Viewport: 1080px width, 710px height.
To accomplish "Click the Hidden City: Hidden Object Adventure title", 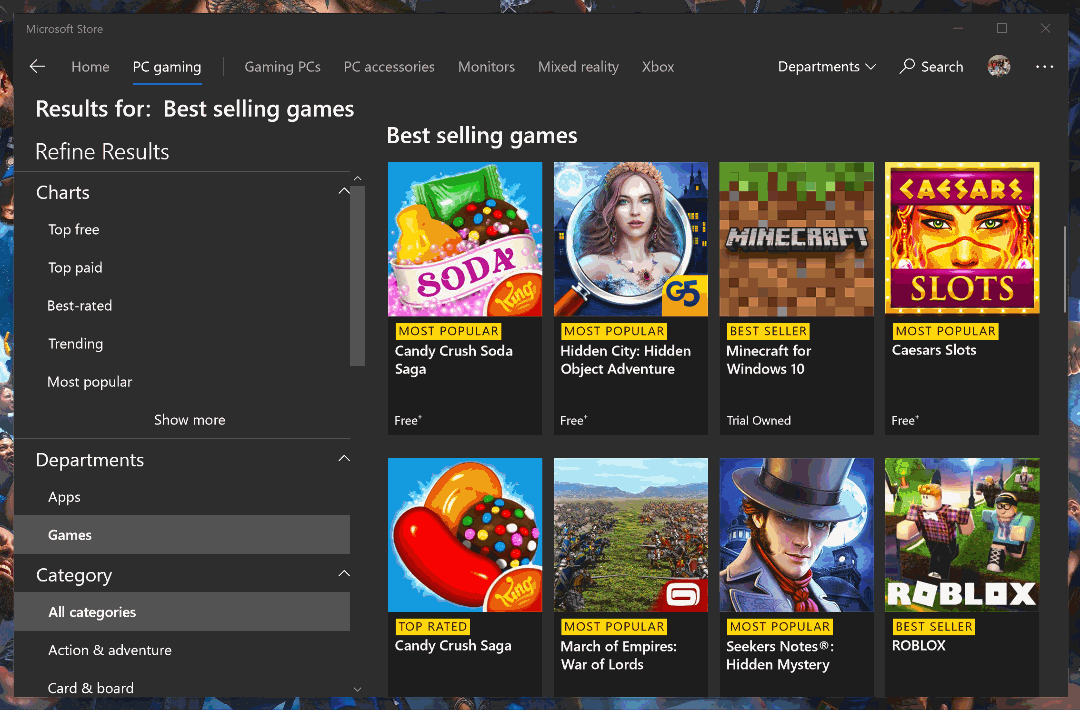I will [625, 359].
